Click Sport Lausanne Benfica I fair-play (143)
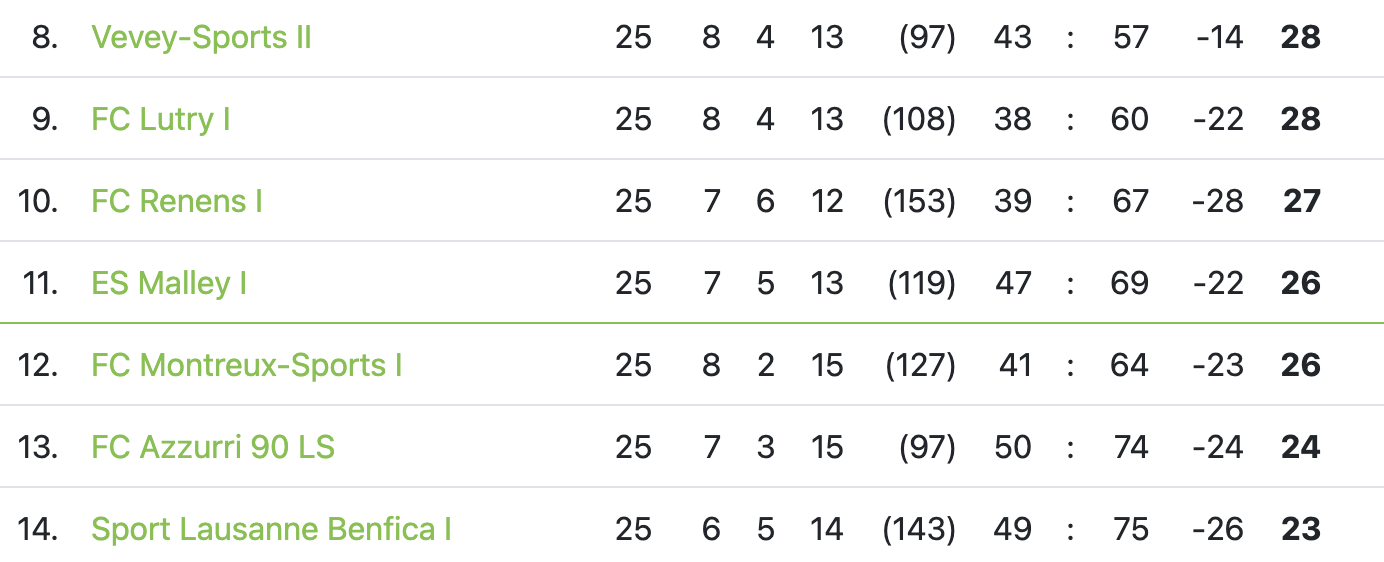1384x562 pixels. pyautogui.click(x=919, y=530)
